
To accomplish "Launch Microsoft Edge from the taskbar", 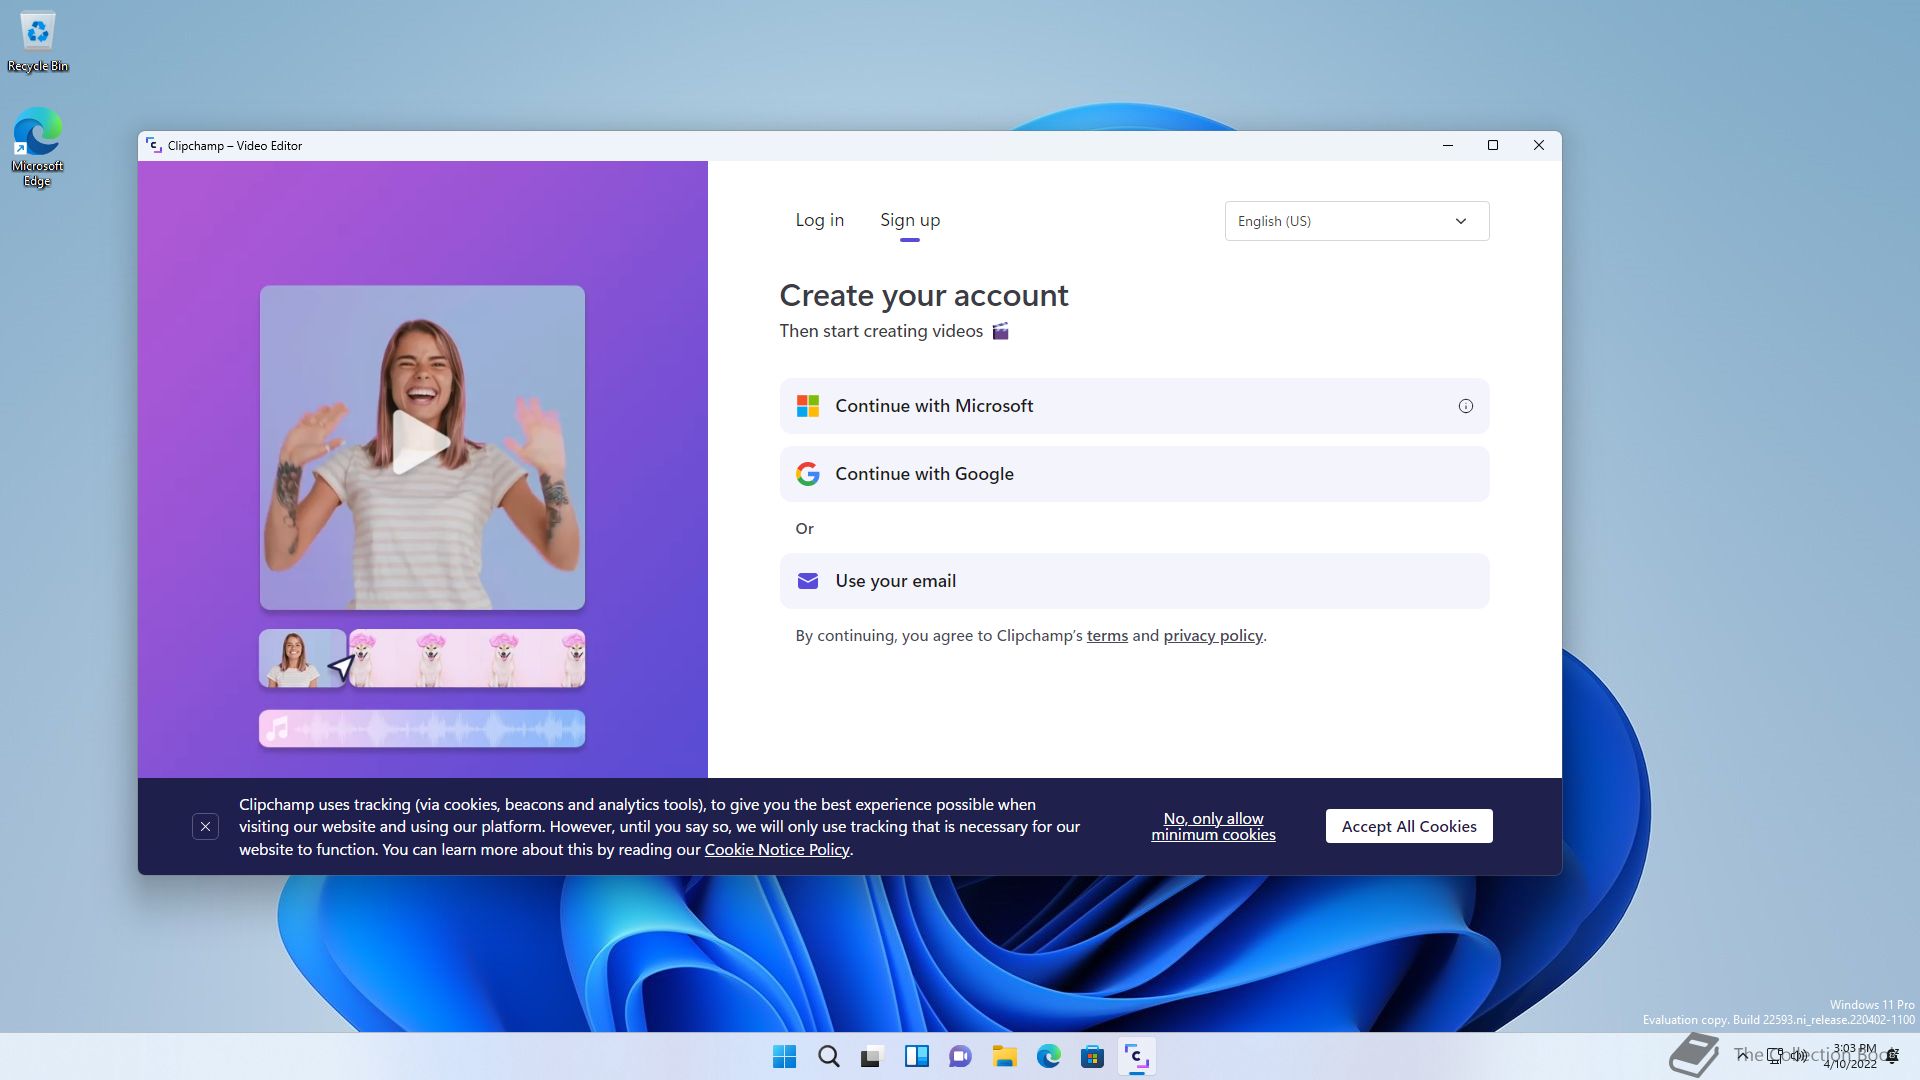I will point(1049,1056).
